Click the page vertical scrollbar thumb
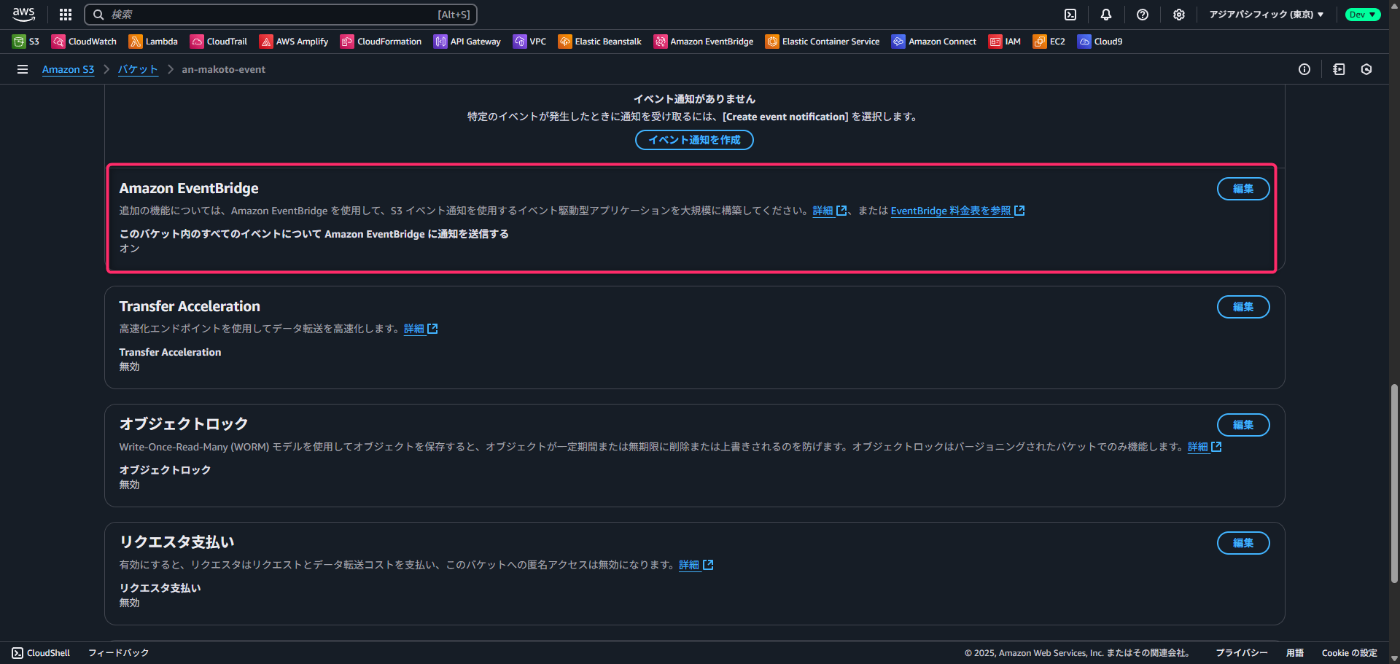This screenshot has width=1400, height=664. [1394, 483]
